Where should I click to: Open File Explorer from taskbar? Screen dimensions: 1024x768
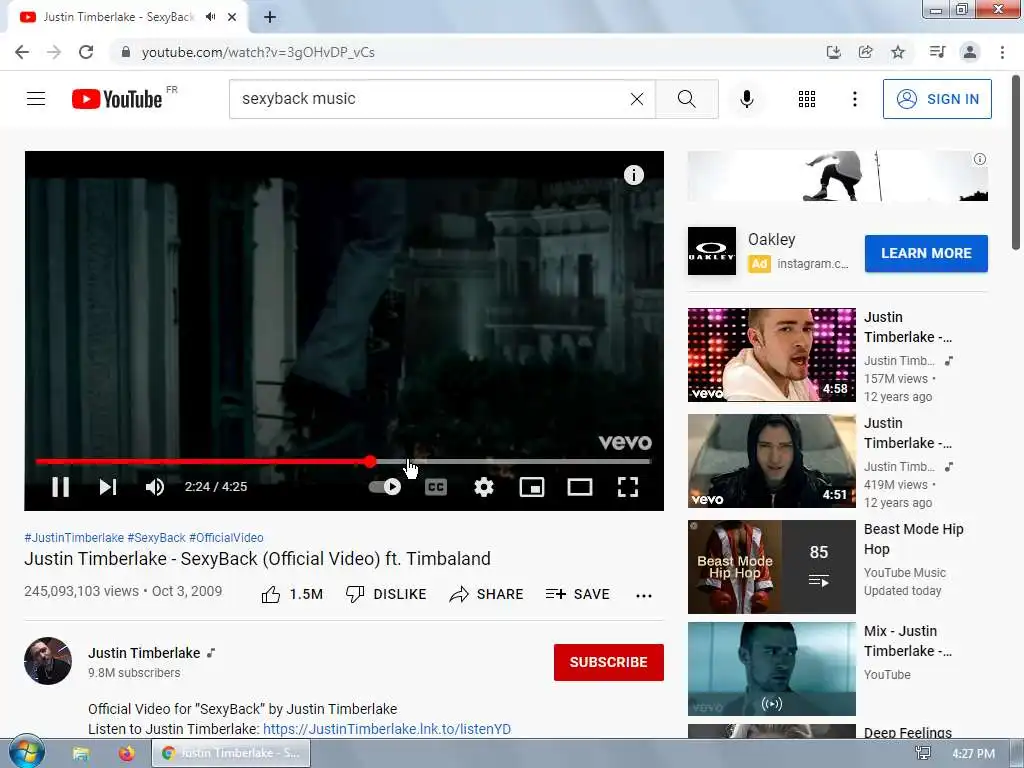pos(81,753)
